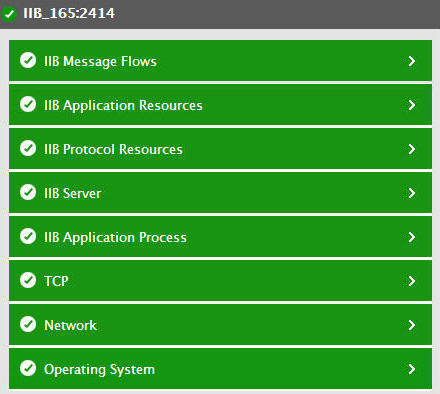Screen dimensions: 440x394
Task: Open the IIB Application Process label
Action: click(115, 238)
